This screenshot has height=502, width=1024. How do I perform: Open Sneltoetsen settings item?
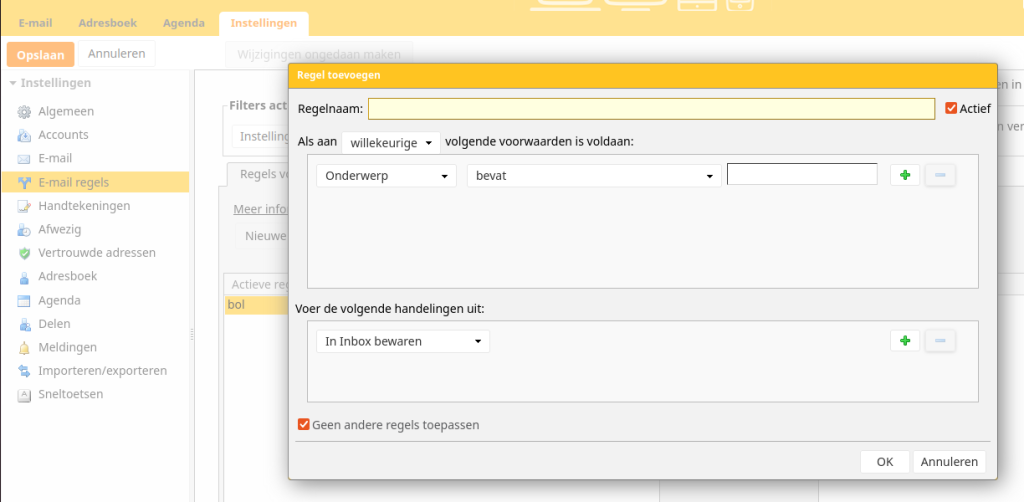(x=71, y=394)
